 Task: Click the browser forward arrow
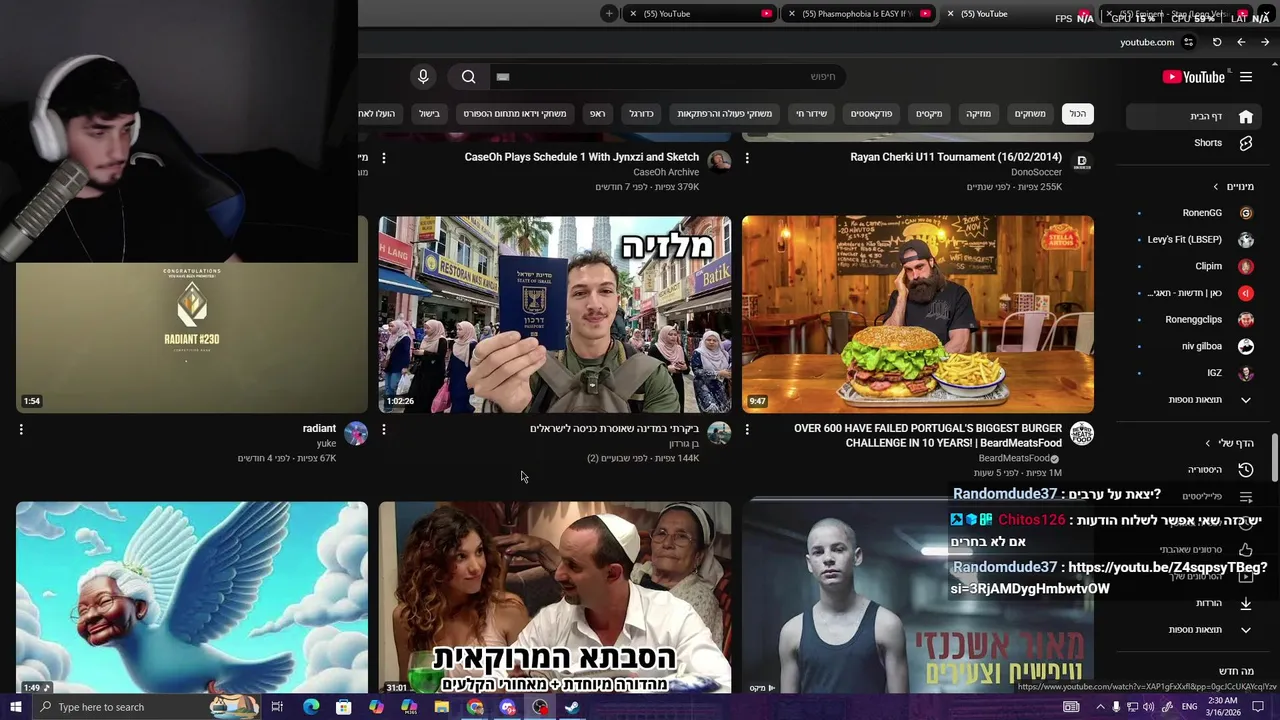1265,42
